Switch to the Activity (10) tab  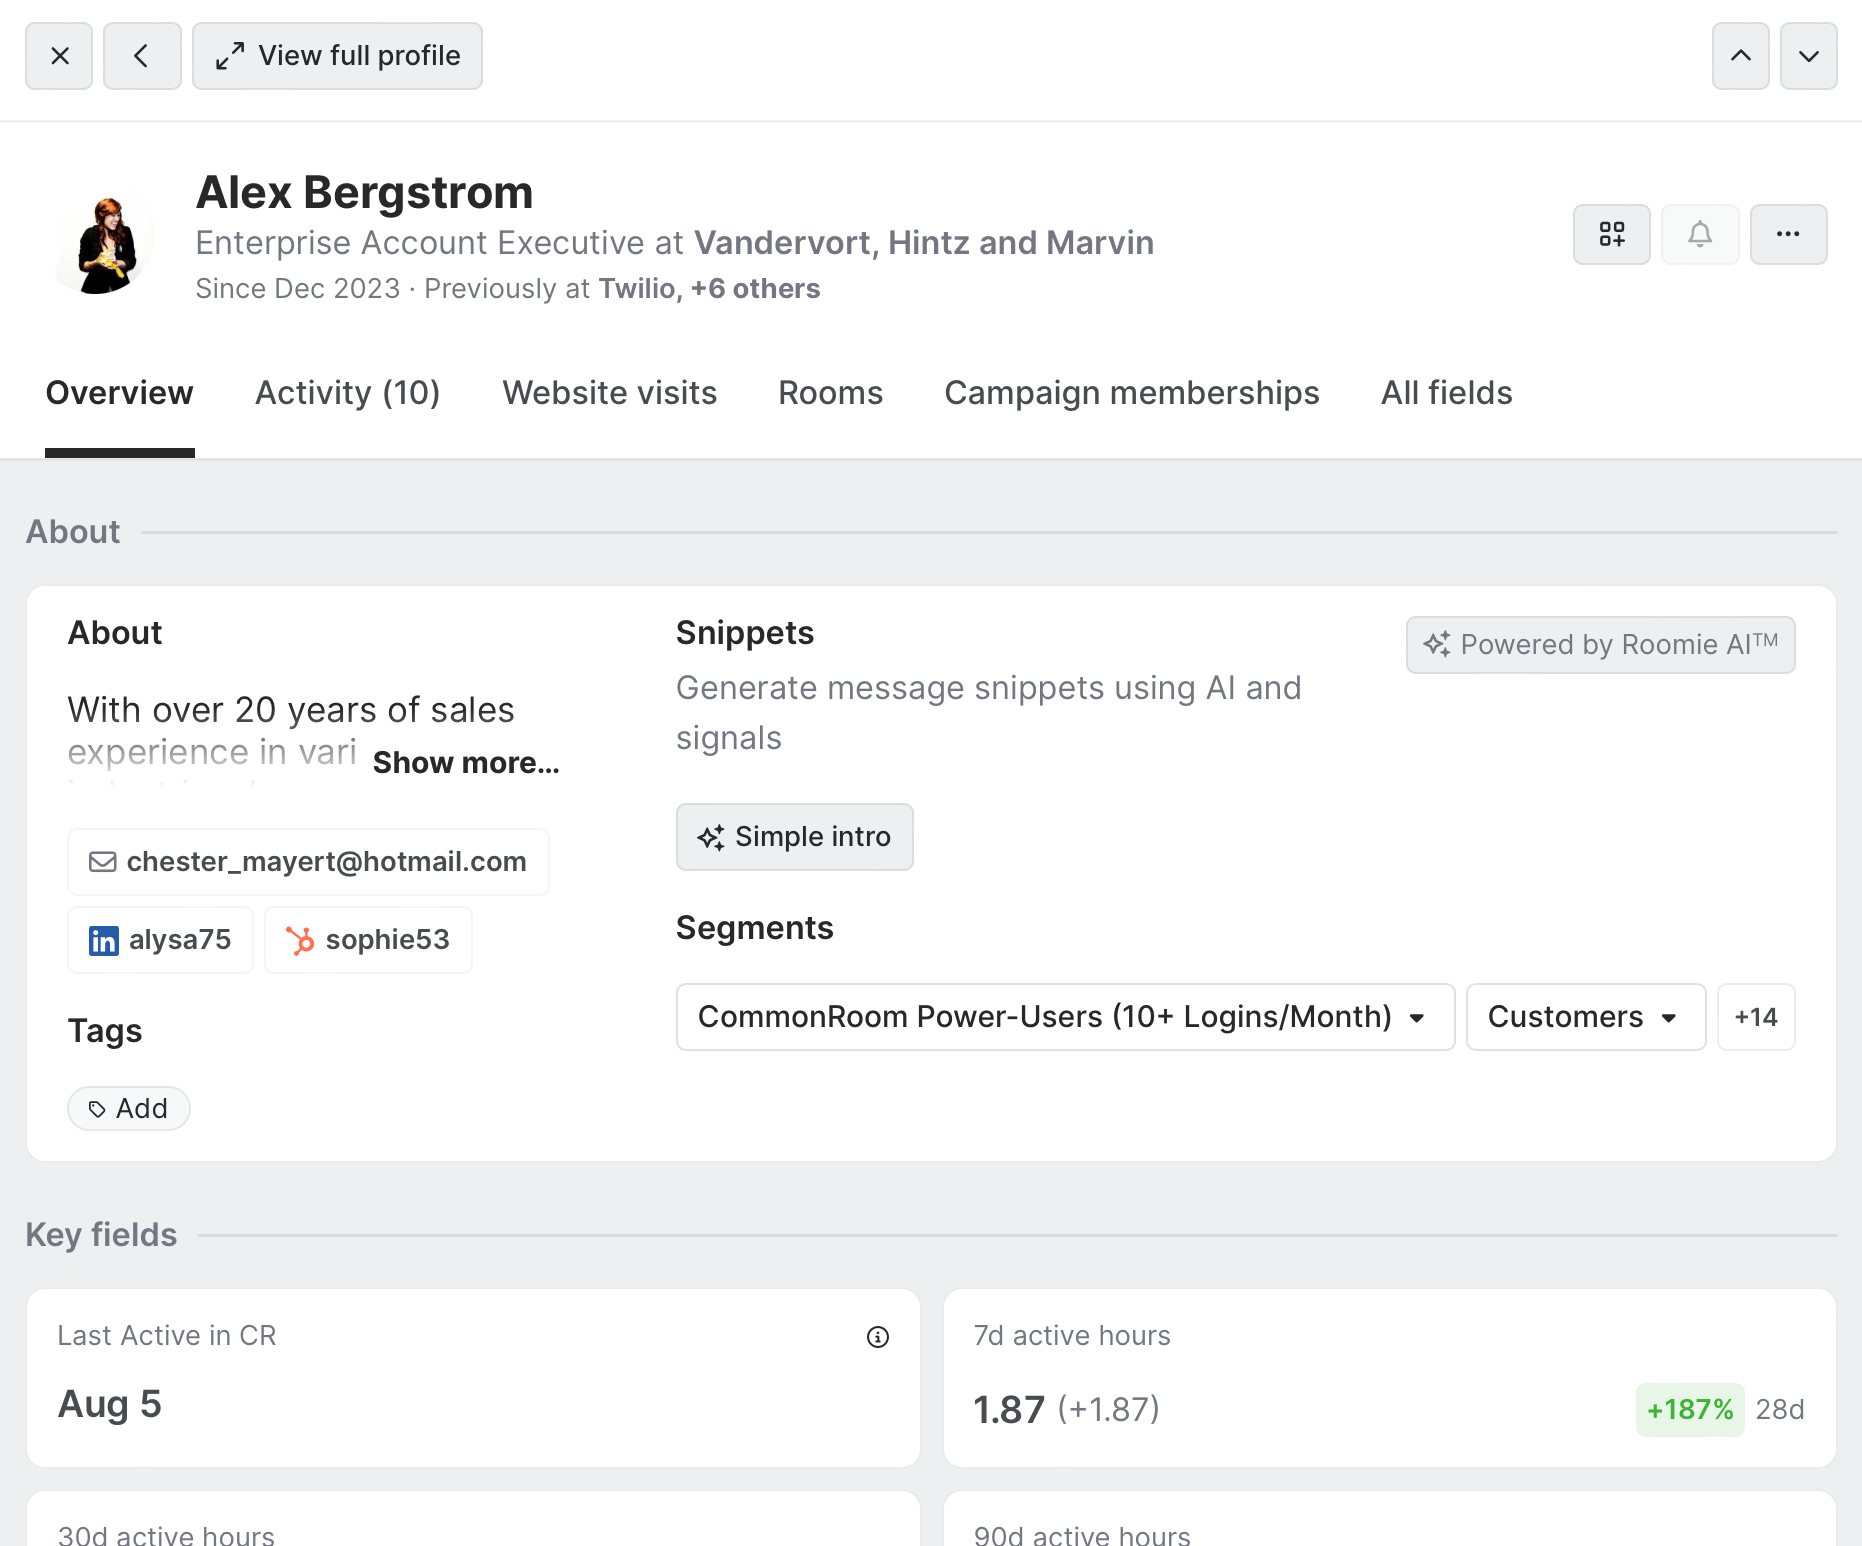[347, 393]
